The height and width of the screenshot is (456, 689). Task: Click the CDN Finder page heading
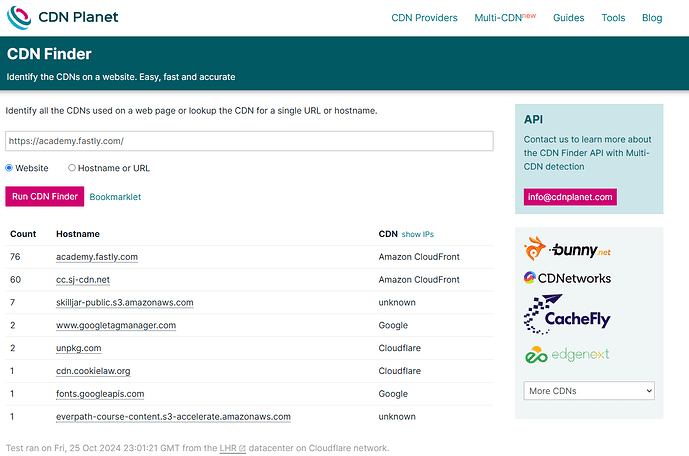click(x=49, y=54)
